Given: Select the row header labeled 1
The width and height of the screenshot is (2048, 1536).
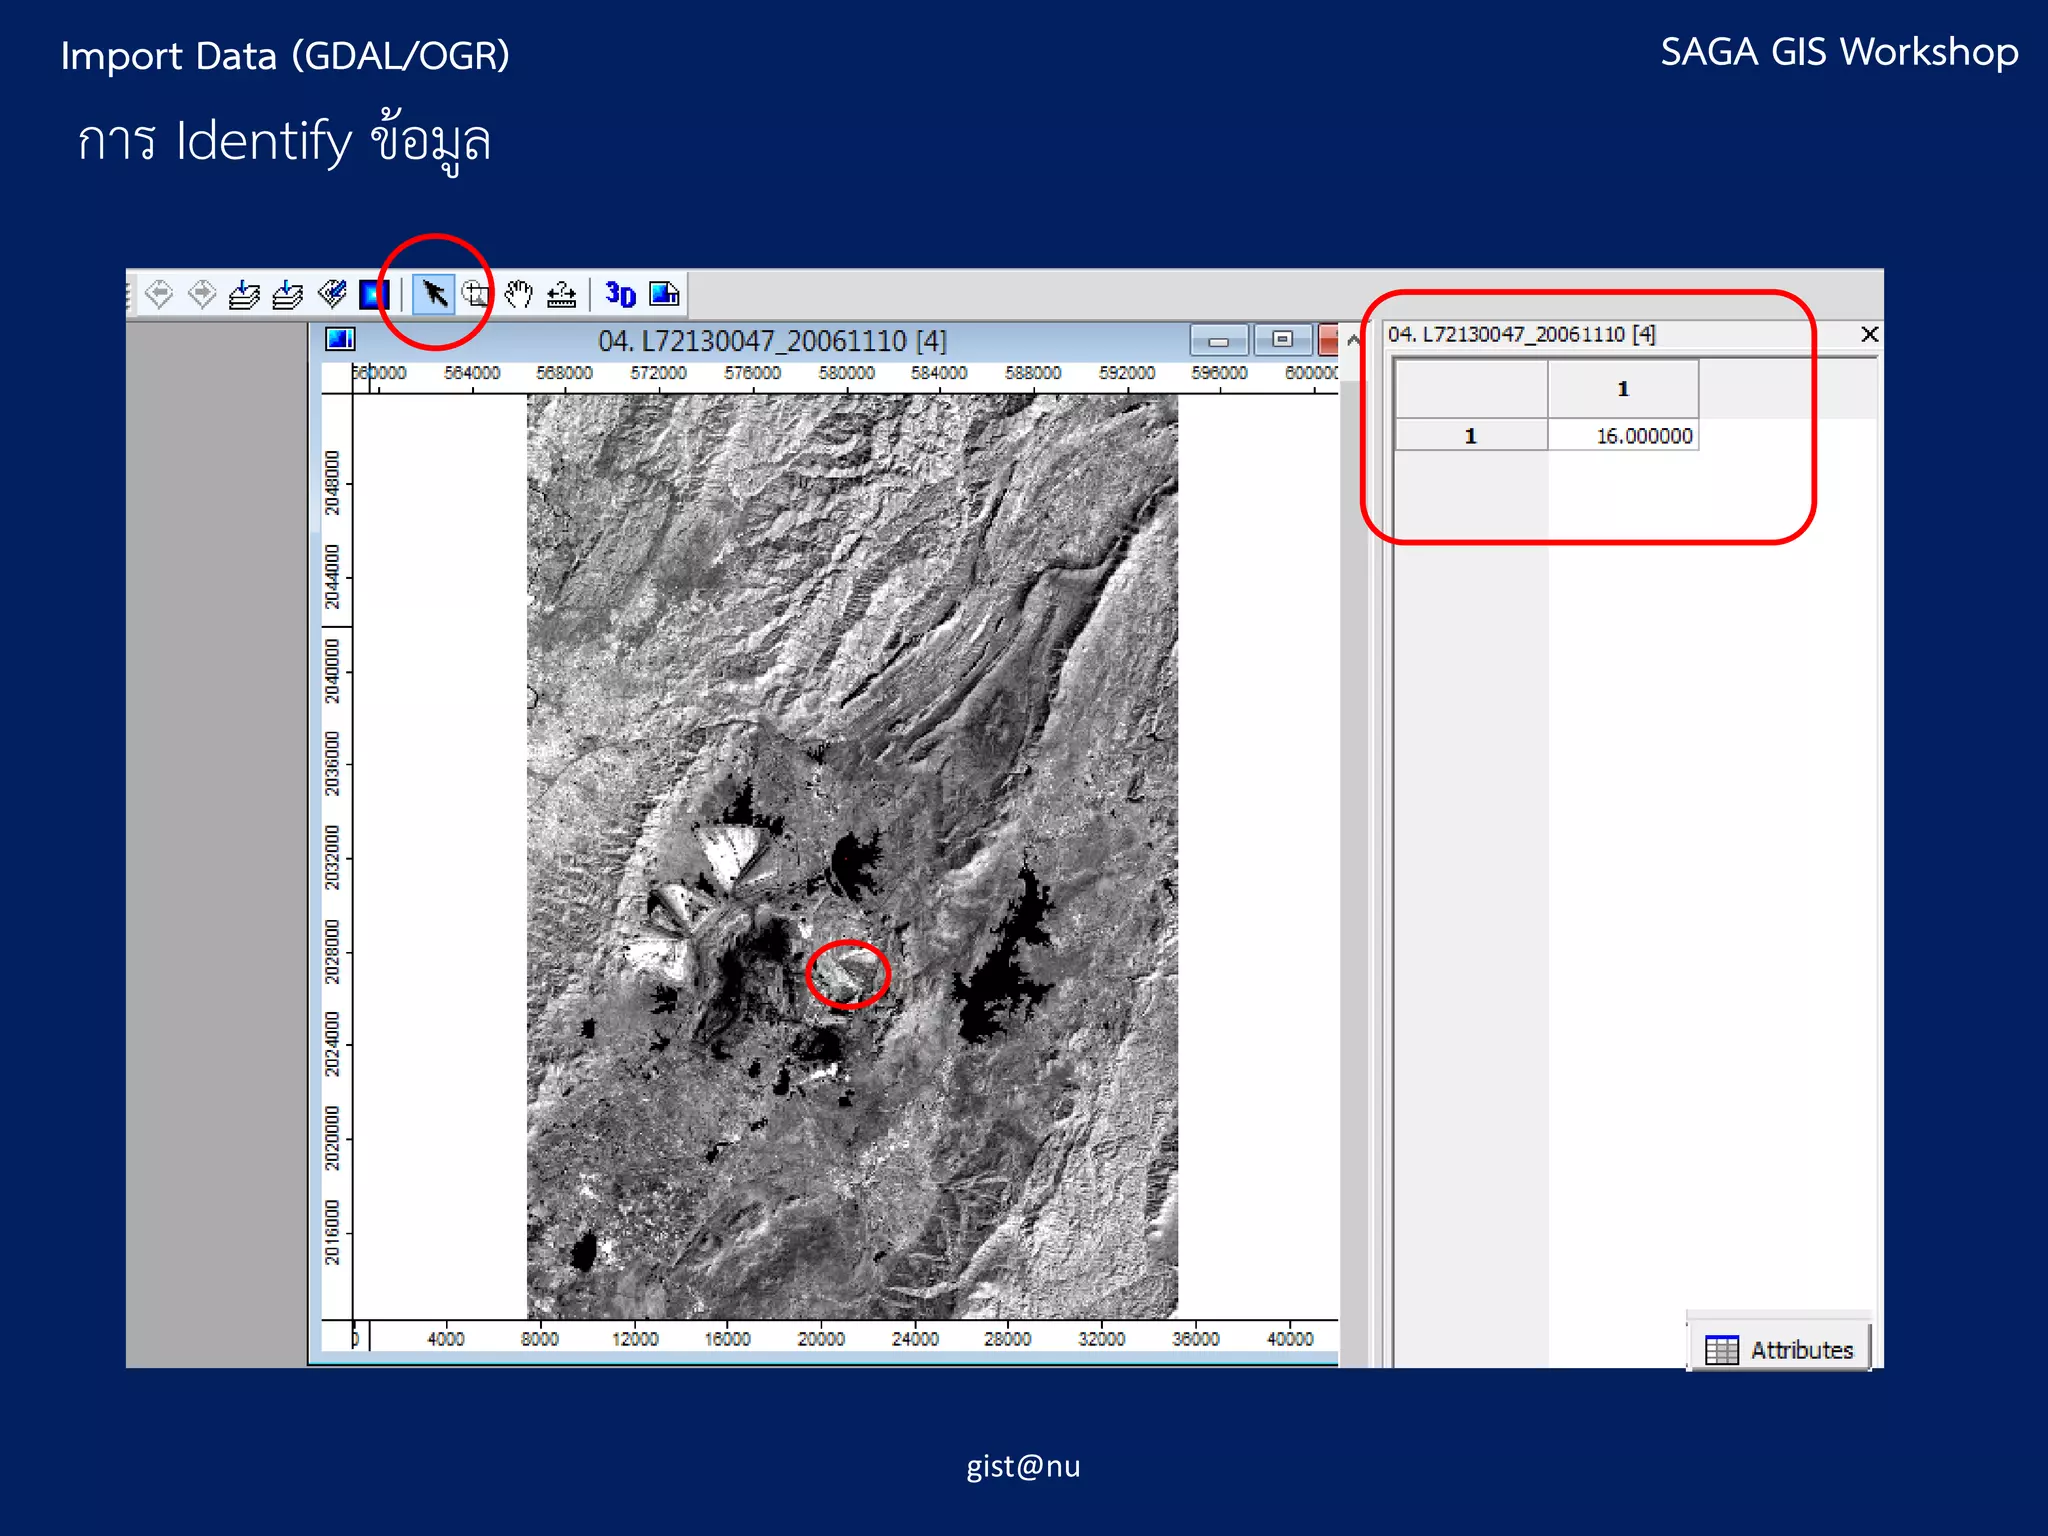Looking at the screenshot, I should 1471,436.
